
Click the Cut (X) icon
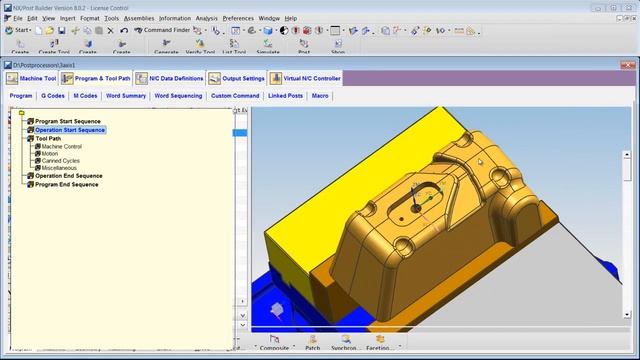[x=110, y=31]
